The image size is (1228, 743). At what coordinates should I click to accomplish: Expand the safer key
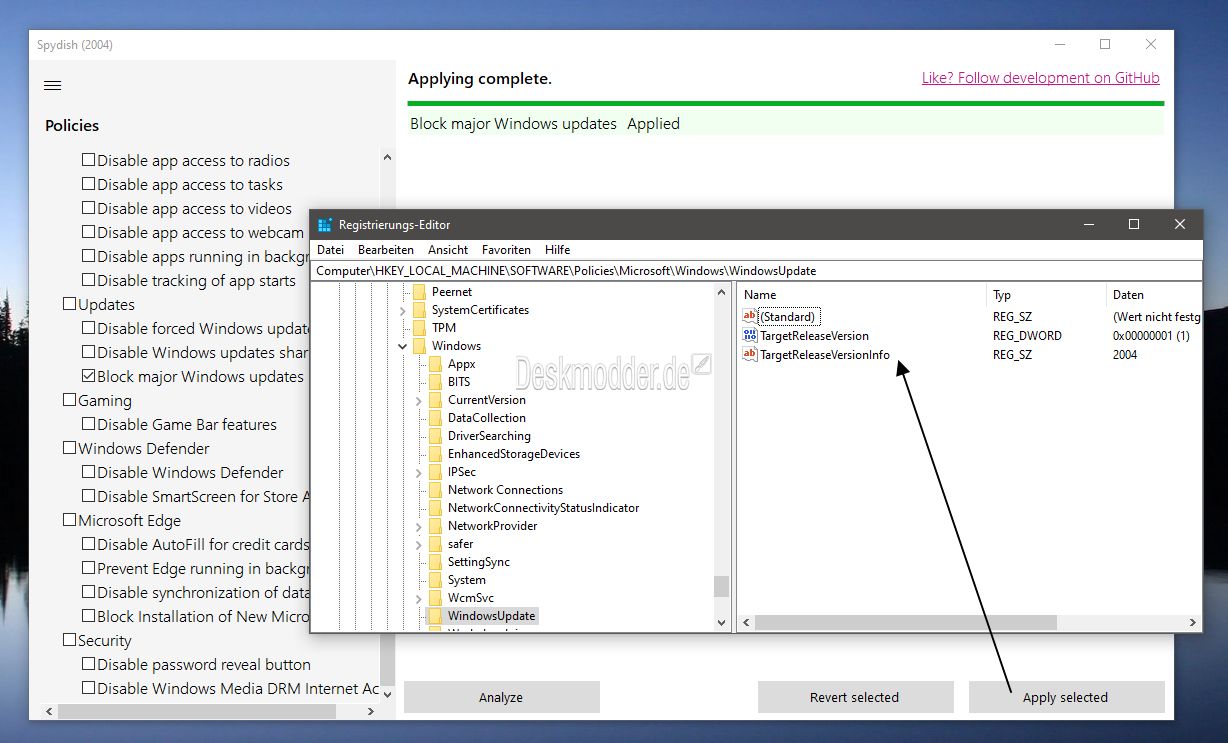pyautogui.click(x=419, y=544)
